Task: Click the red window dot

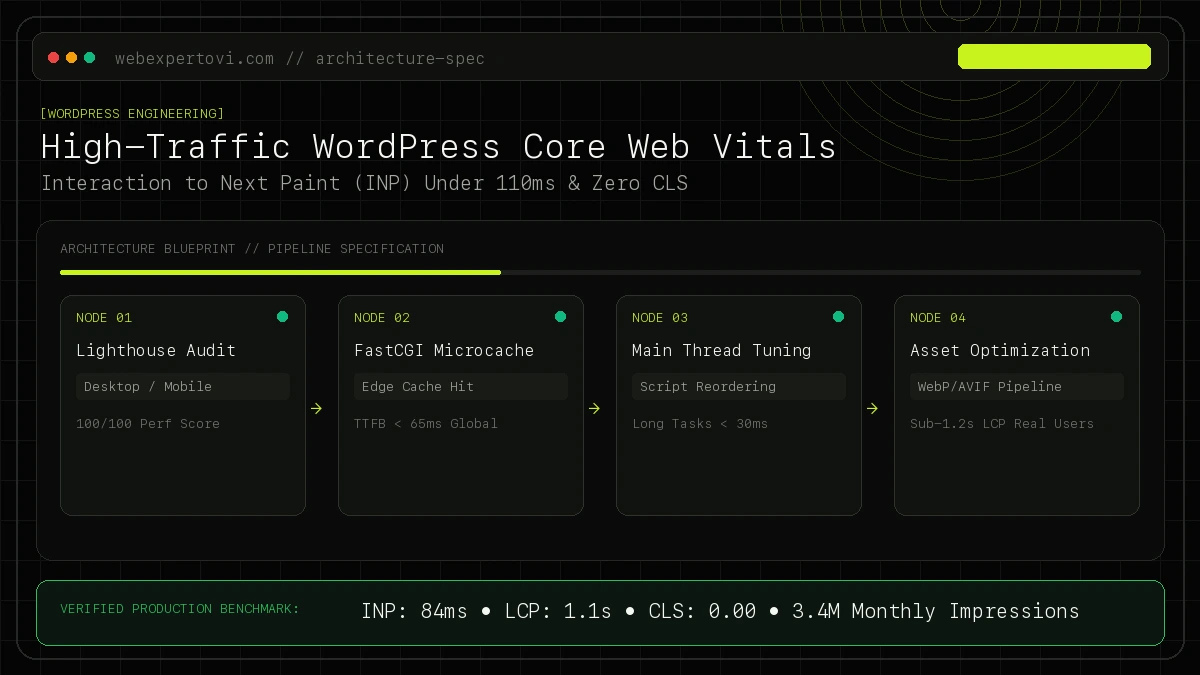Action: (54, 58)
